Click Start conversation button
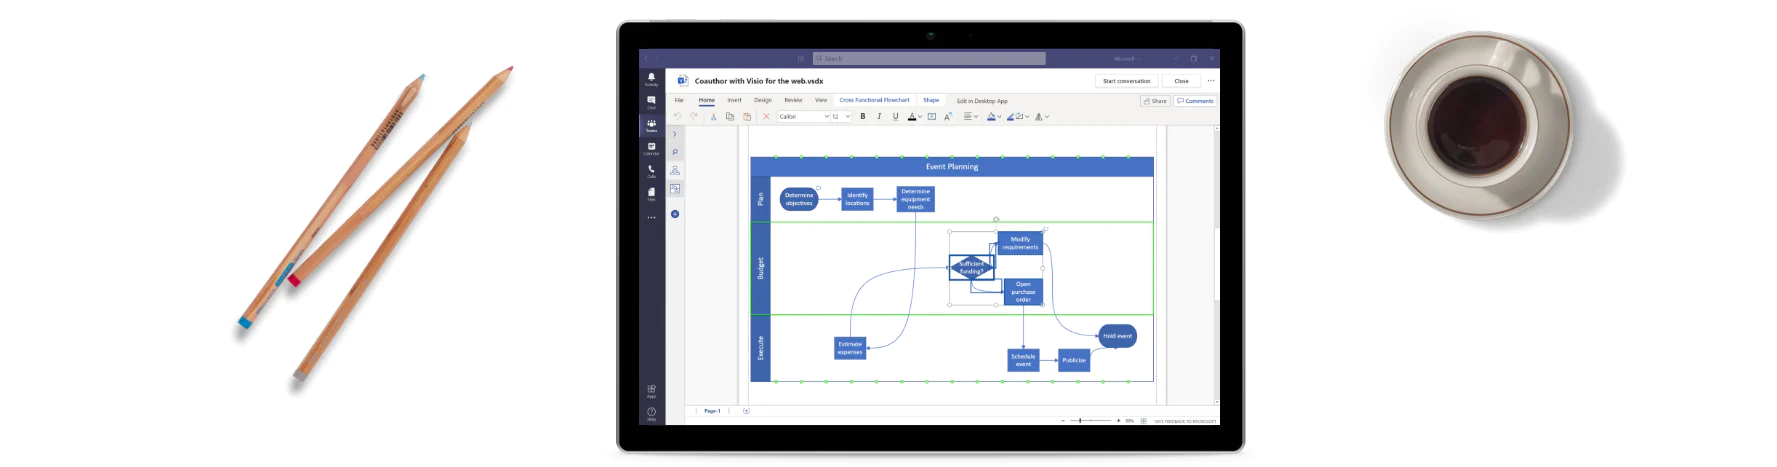Image resolution: width=1777 pixels, height=467 pixels. 1127,81
